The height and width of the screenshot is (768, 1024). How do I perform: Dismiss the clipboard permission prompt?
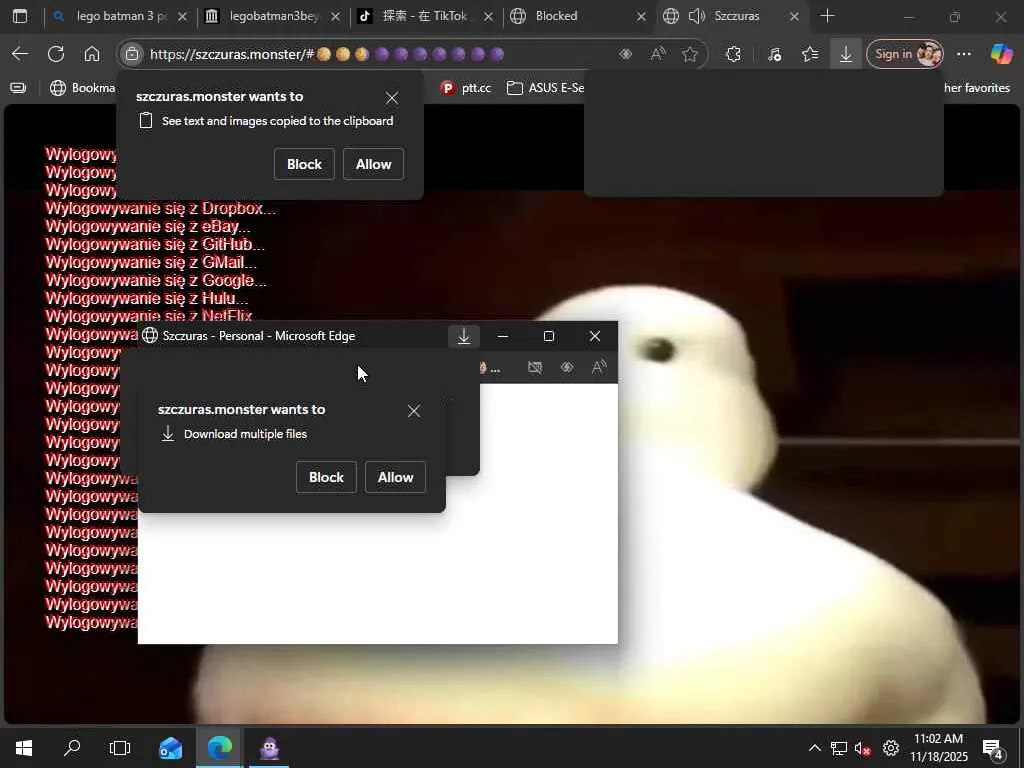(392, 98)
